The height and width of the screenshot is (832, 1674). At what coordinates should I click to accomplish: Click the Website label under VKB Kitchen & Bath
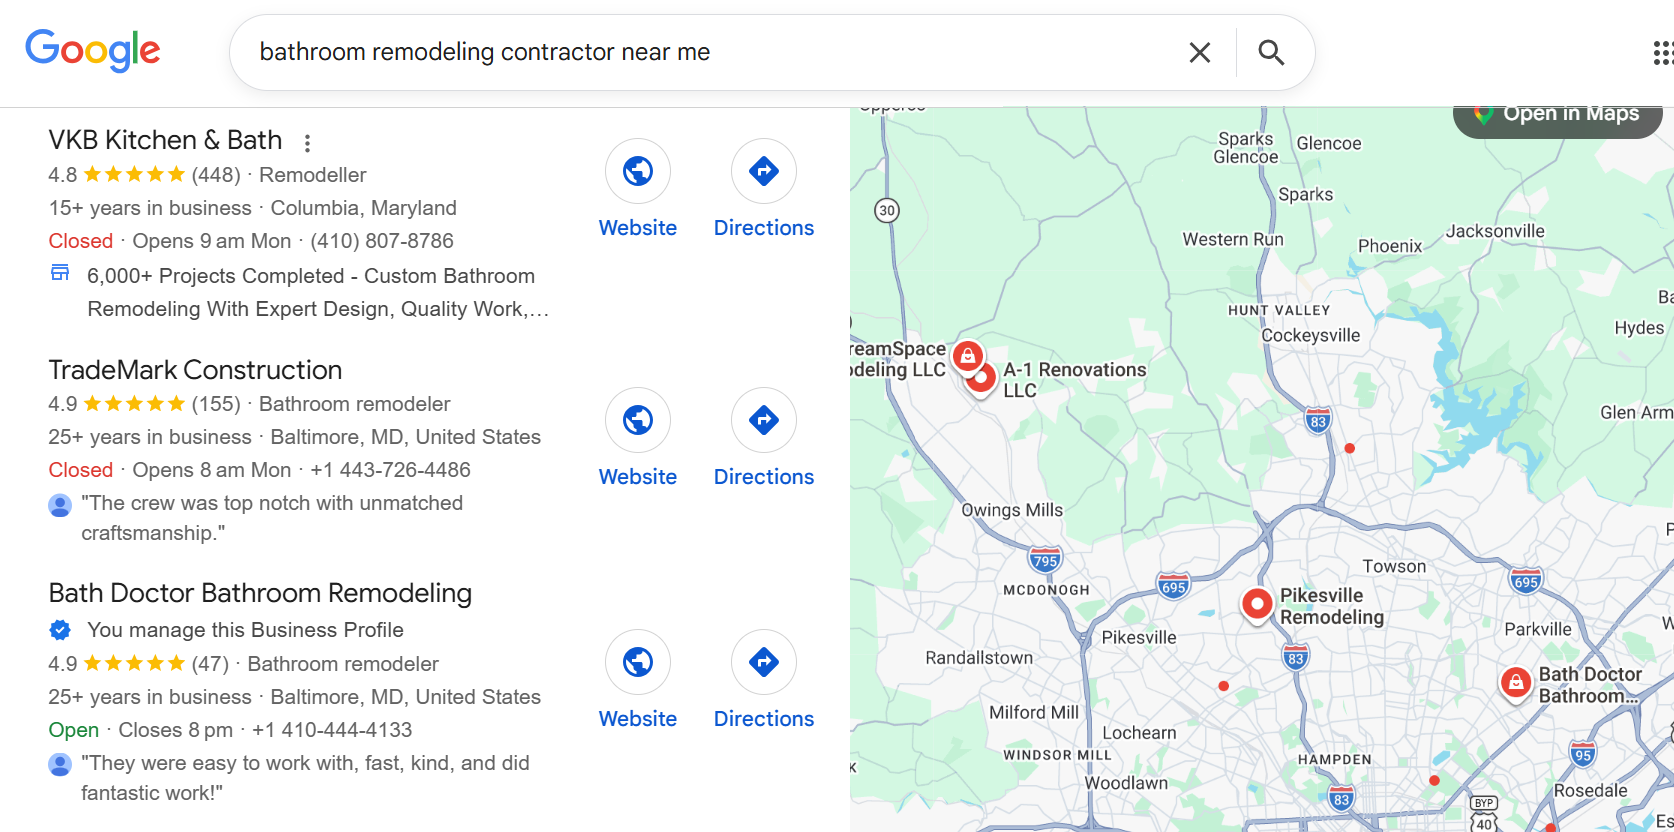638,228
